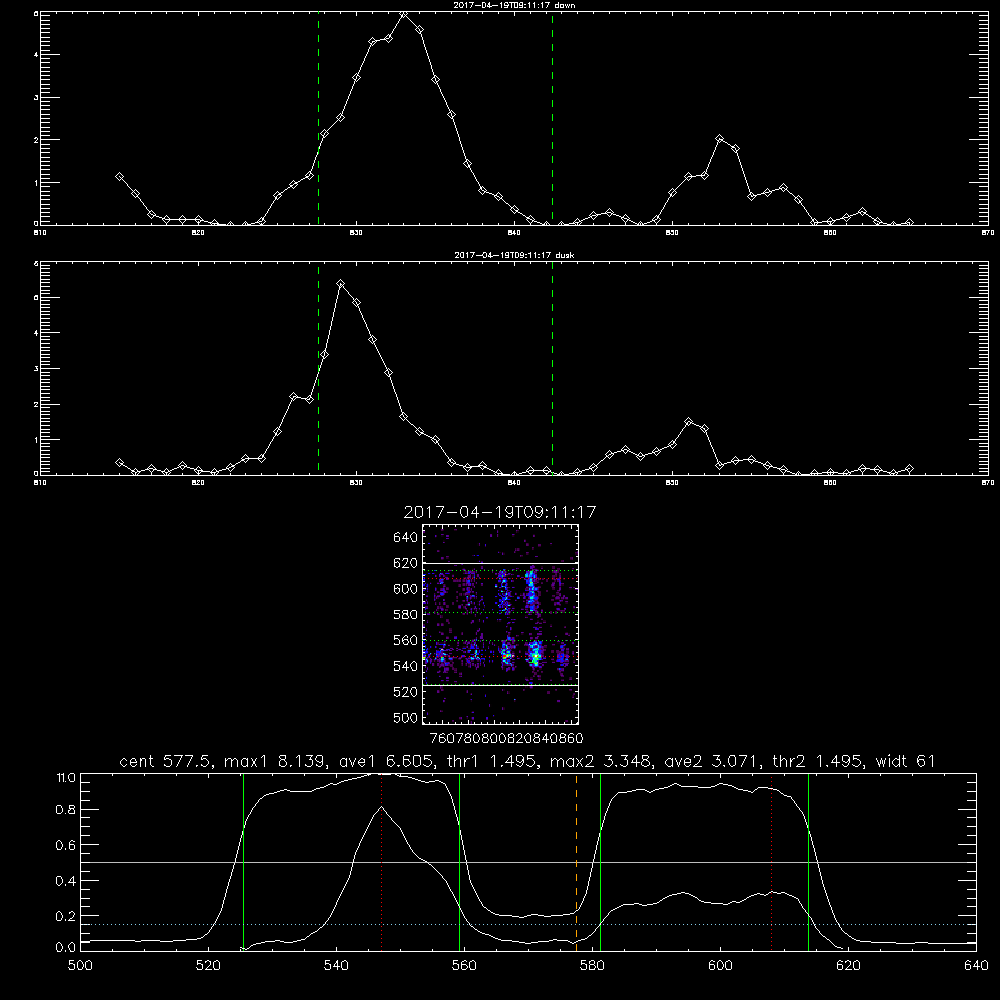The image size is (1000, 1000).
Task: Click the solid green line near 525 in bottom plot
Action: tap(243, 861)
